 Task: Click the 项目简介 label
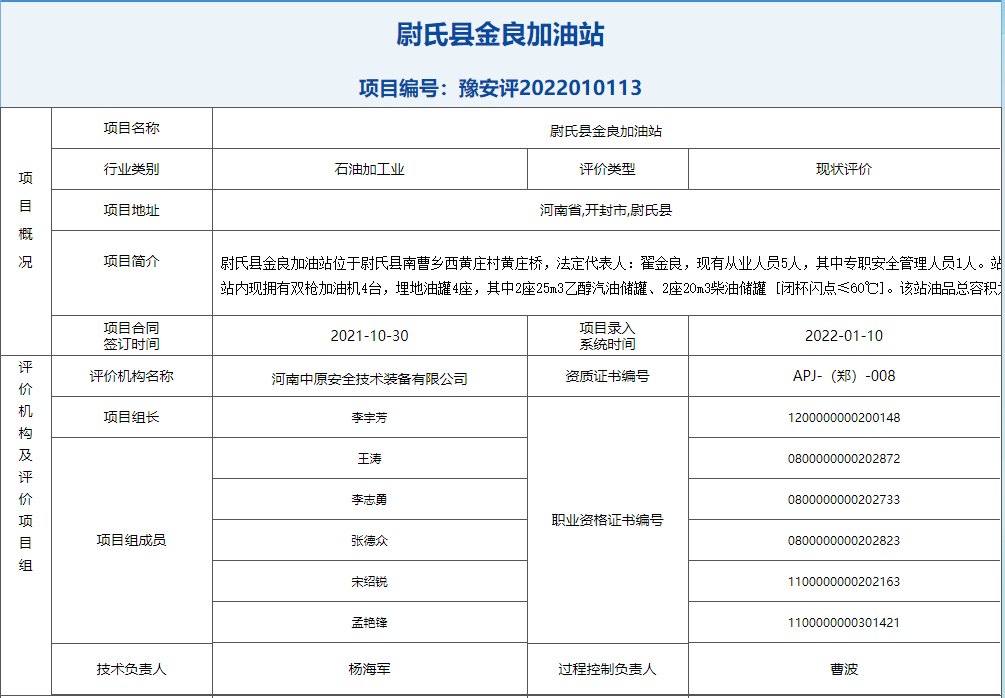coord(131,262)
